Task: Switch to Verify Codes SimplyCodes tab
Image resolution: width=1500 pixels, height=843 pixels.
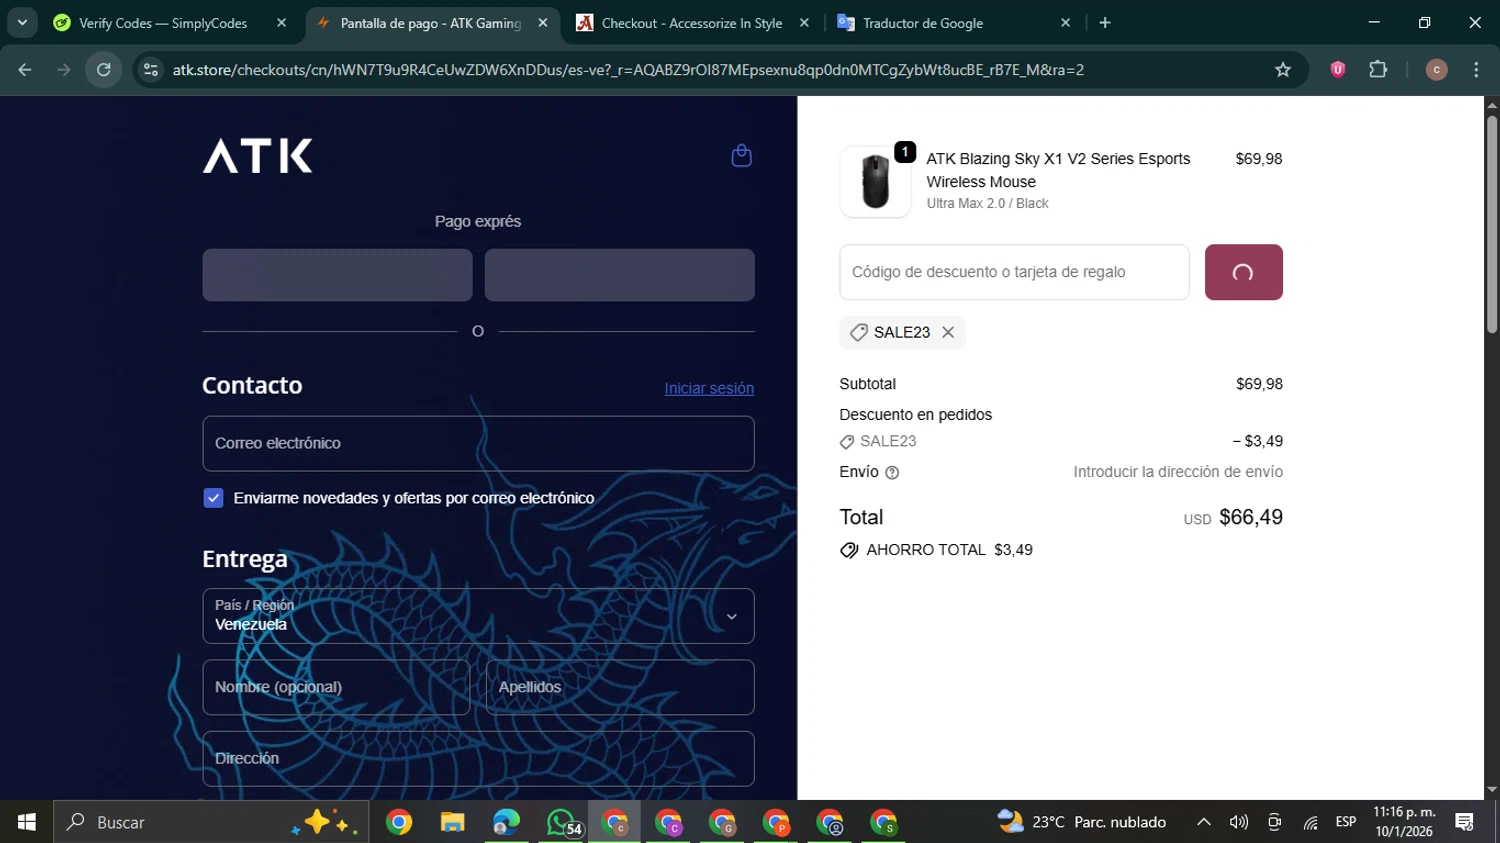Action: (x=162, y=23)
